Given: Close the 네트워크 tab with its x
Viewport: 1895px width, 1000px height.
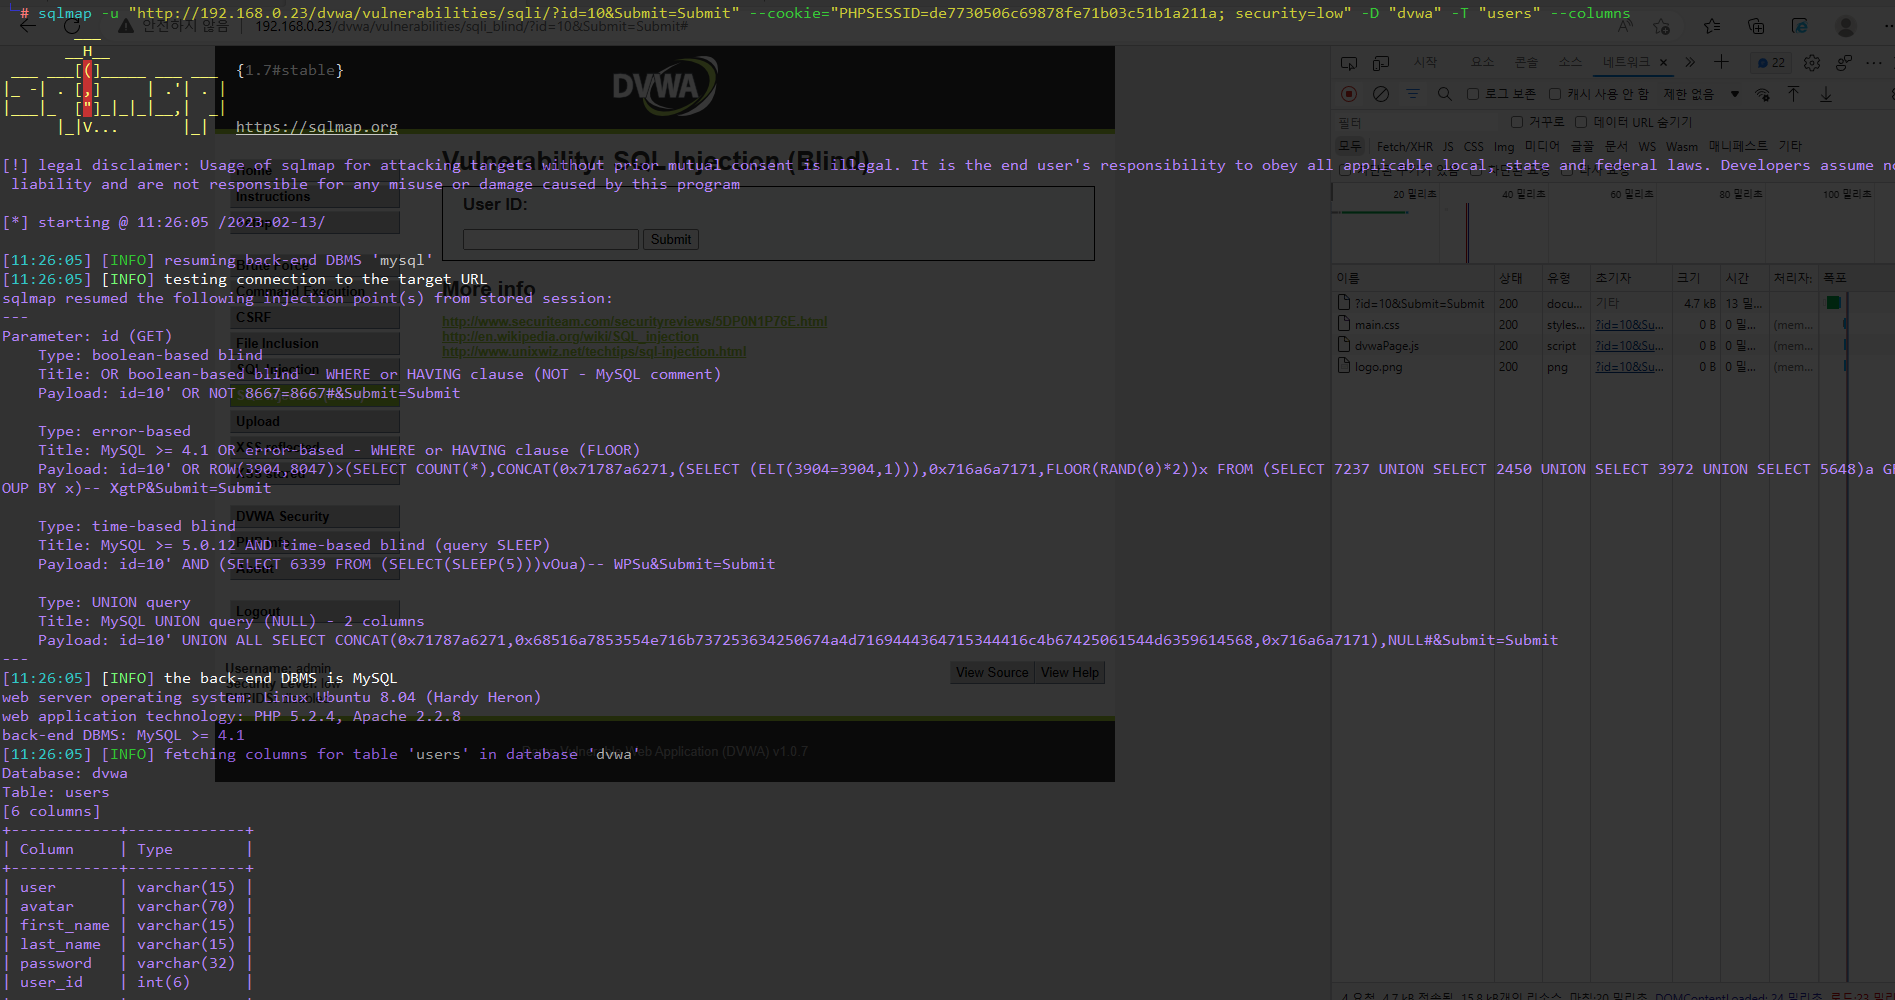Looking at the screenshot, I should click(x=1663, y=62).
